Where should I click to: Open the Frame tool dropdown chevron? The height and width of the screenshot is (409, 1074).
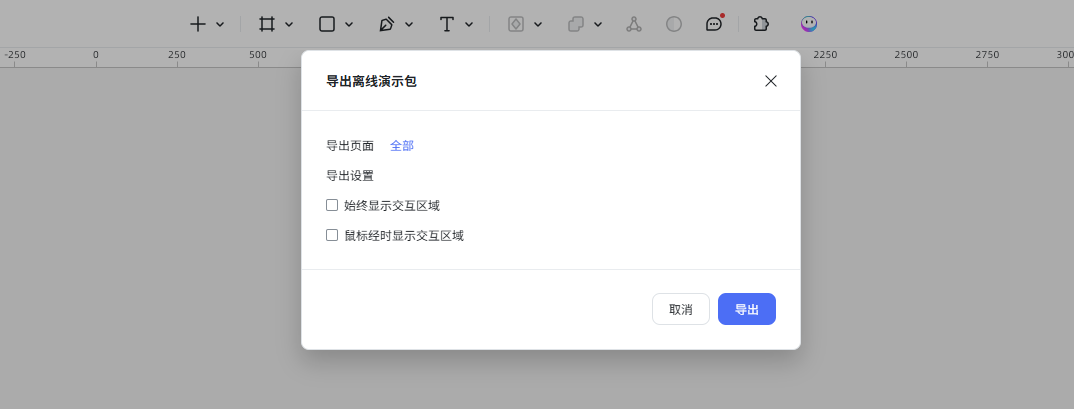coord(288,25)
